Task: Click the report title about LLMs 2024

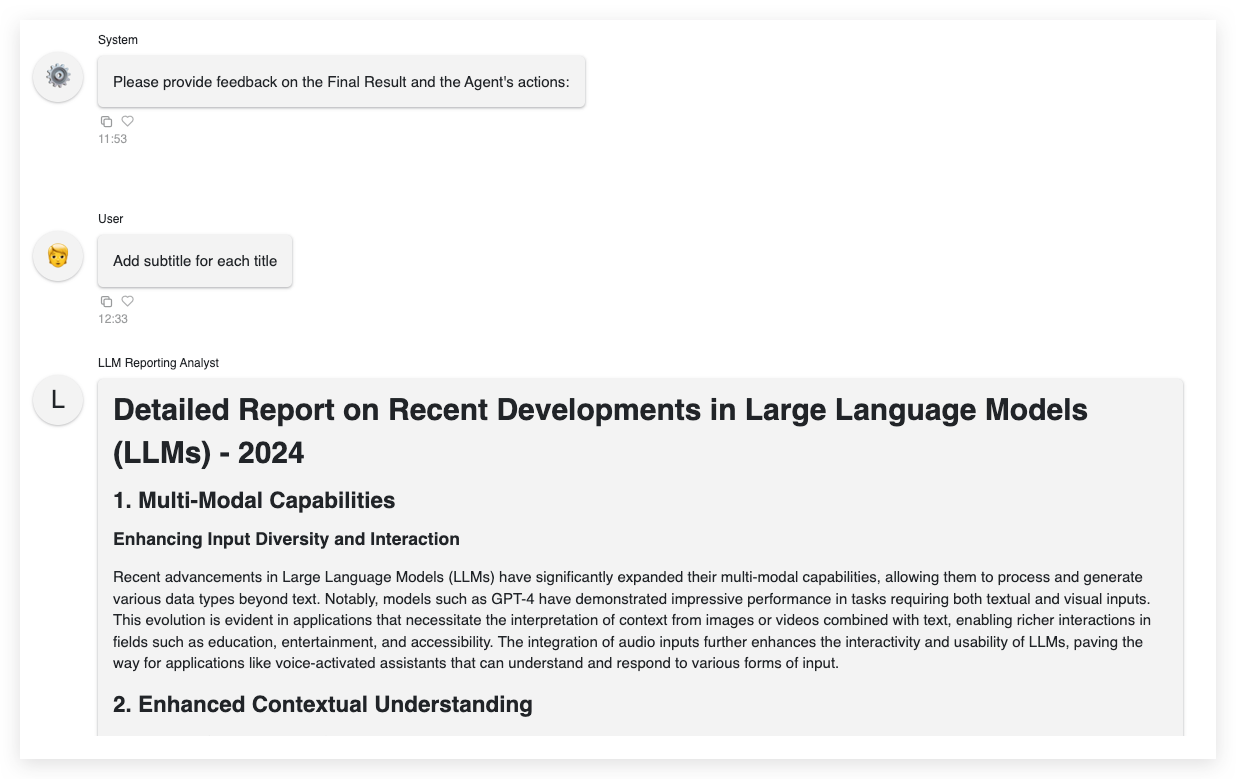Action: pos(600,410)
